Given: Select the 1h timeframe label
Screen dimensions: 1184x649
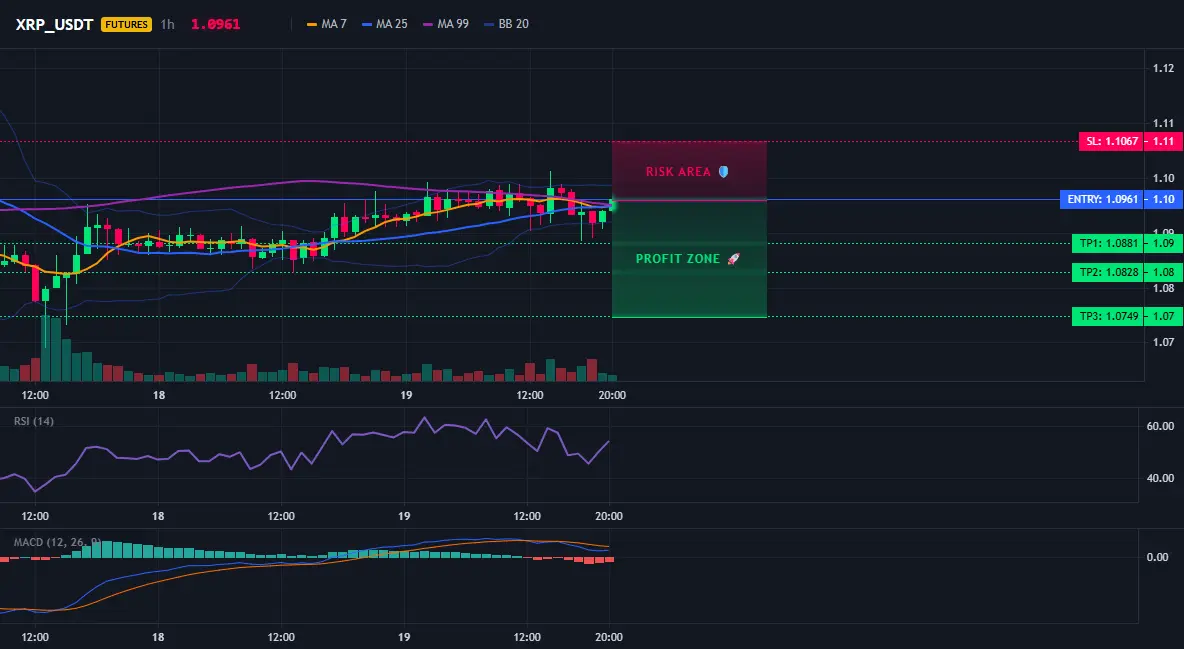Looking at the screenshot, I should pos(168,24).
